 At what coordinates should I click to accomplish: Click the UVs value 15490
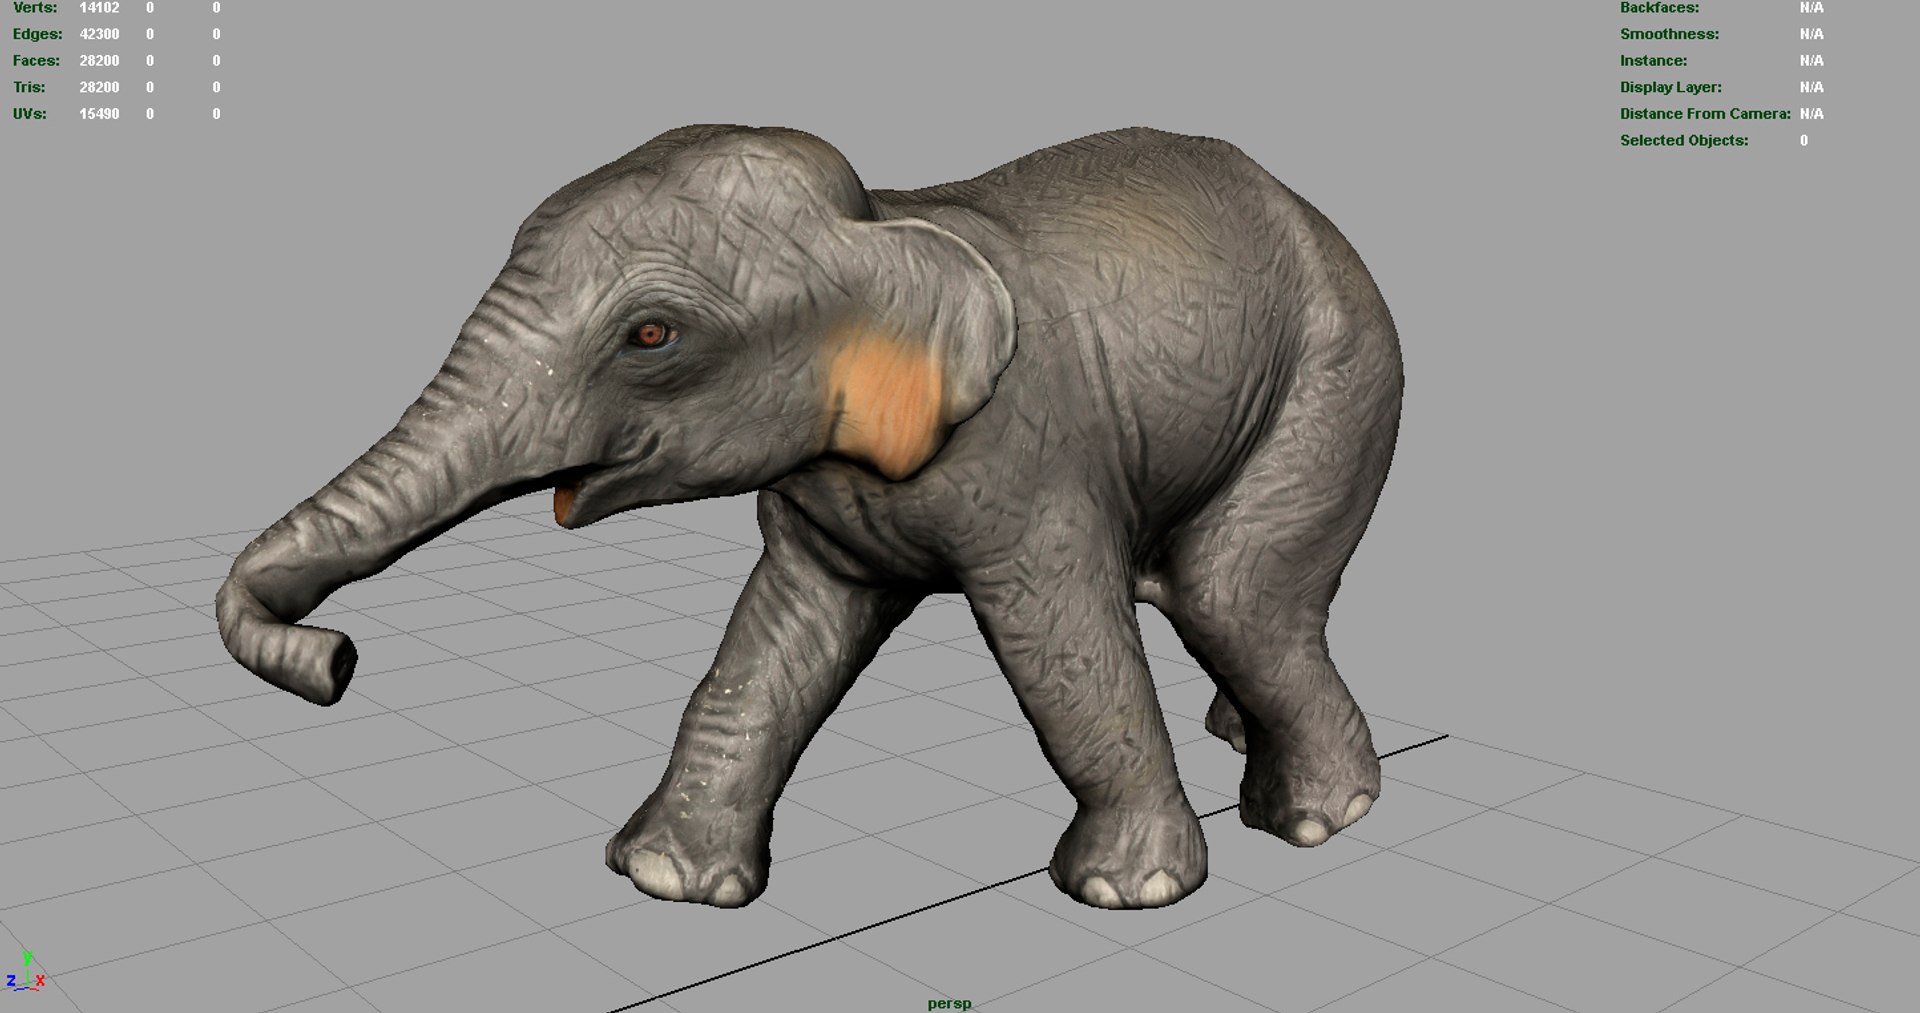[x=99, y=114]
